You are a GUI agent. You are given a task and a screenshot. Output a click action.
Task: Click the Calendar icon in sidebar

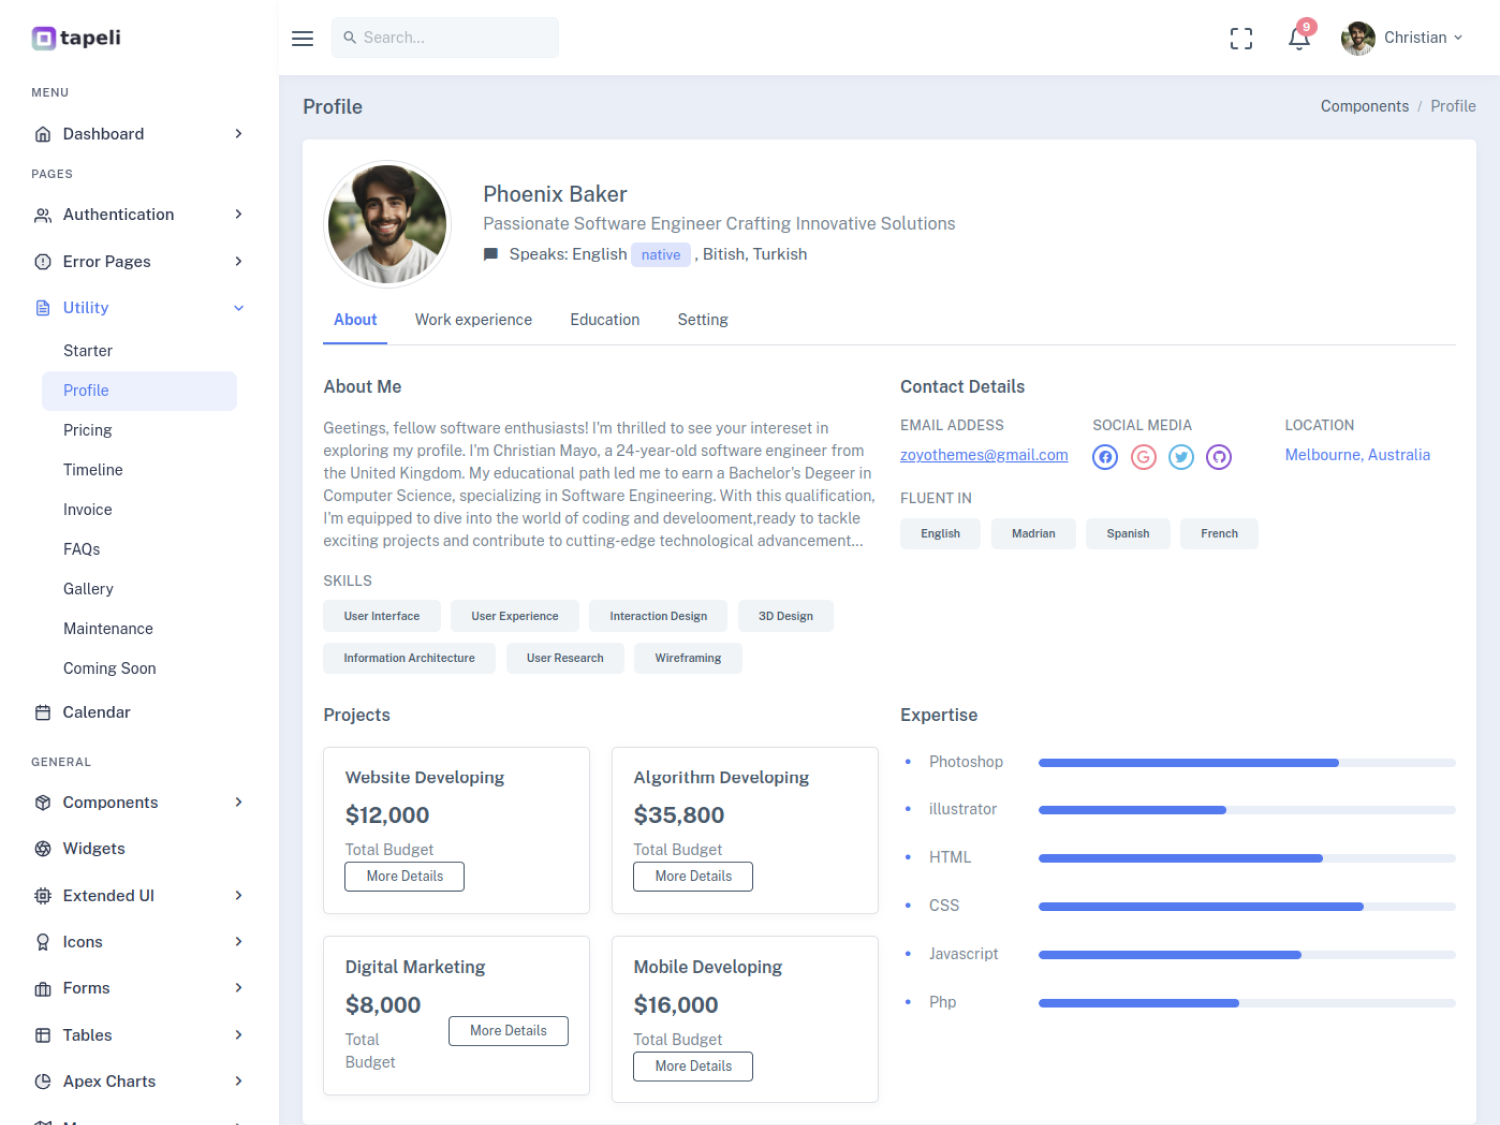click(43, 712)
